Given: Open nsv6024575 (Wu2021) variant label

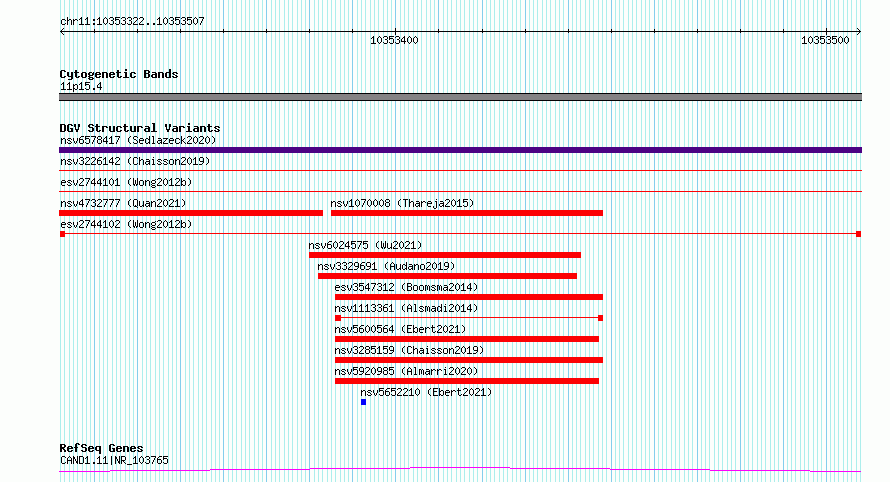Looking at the screenshot, I should pyautogui.click(x=366, y=245).
